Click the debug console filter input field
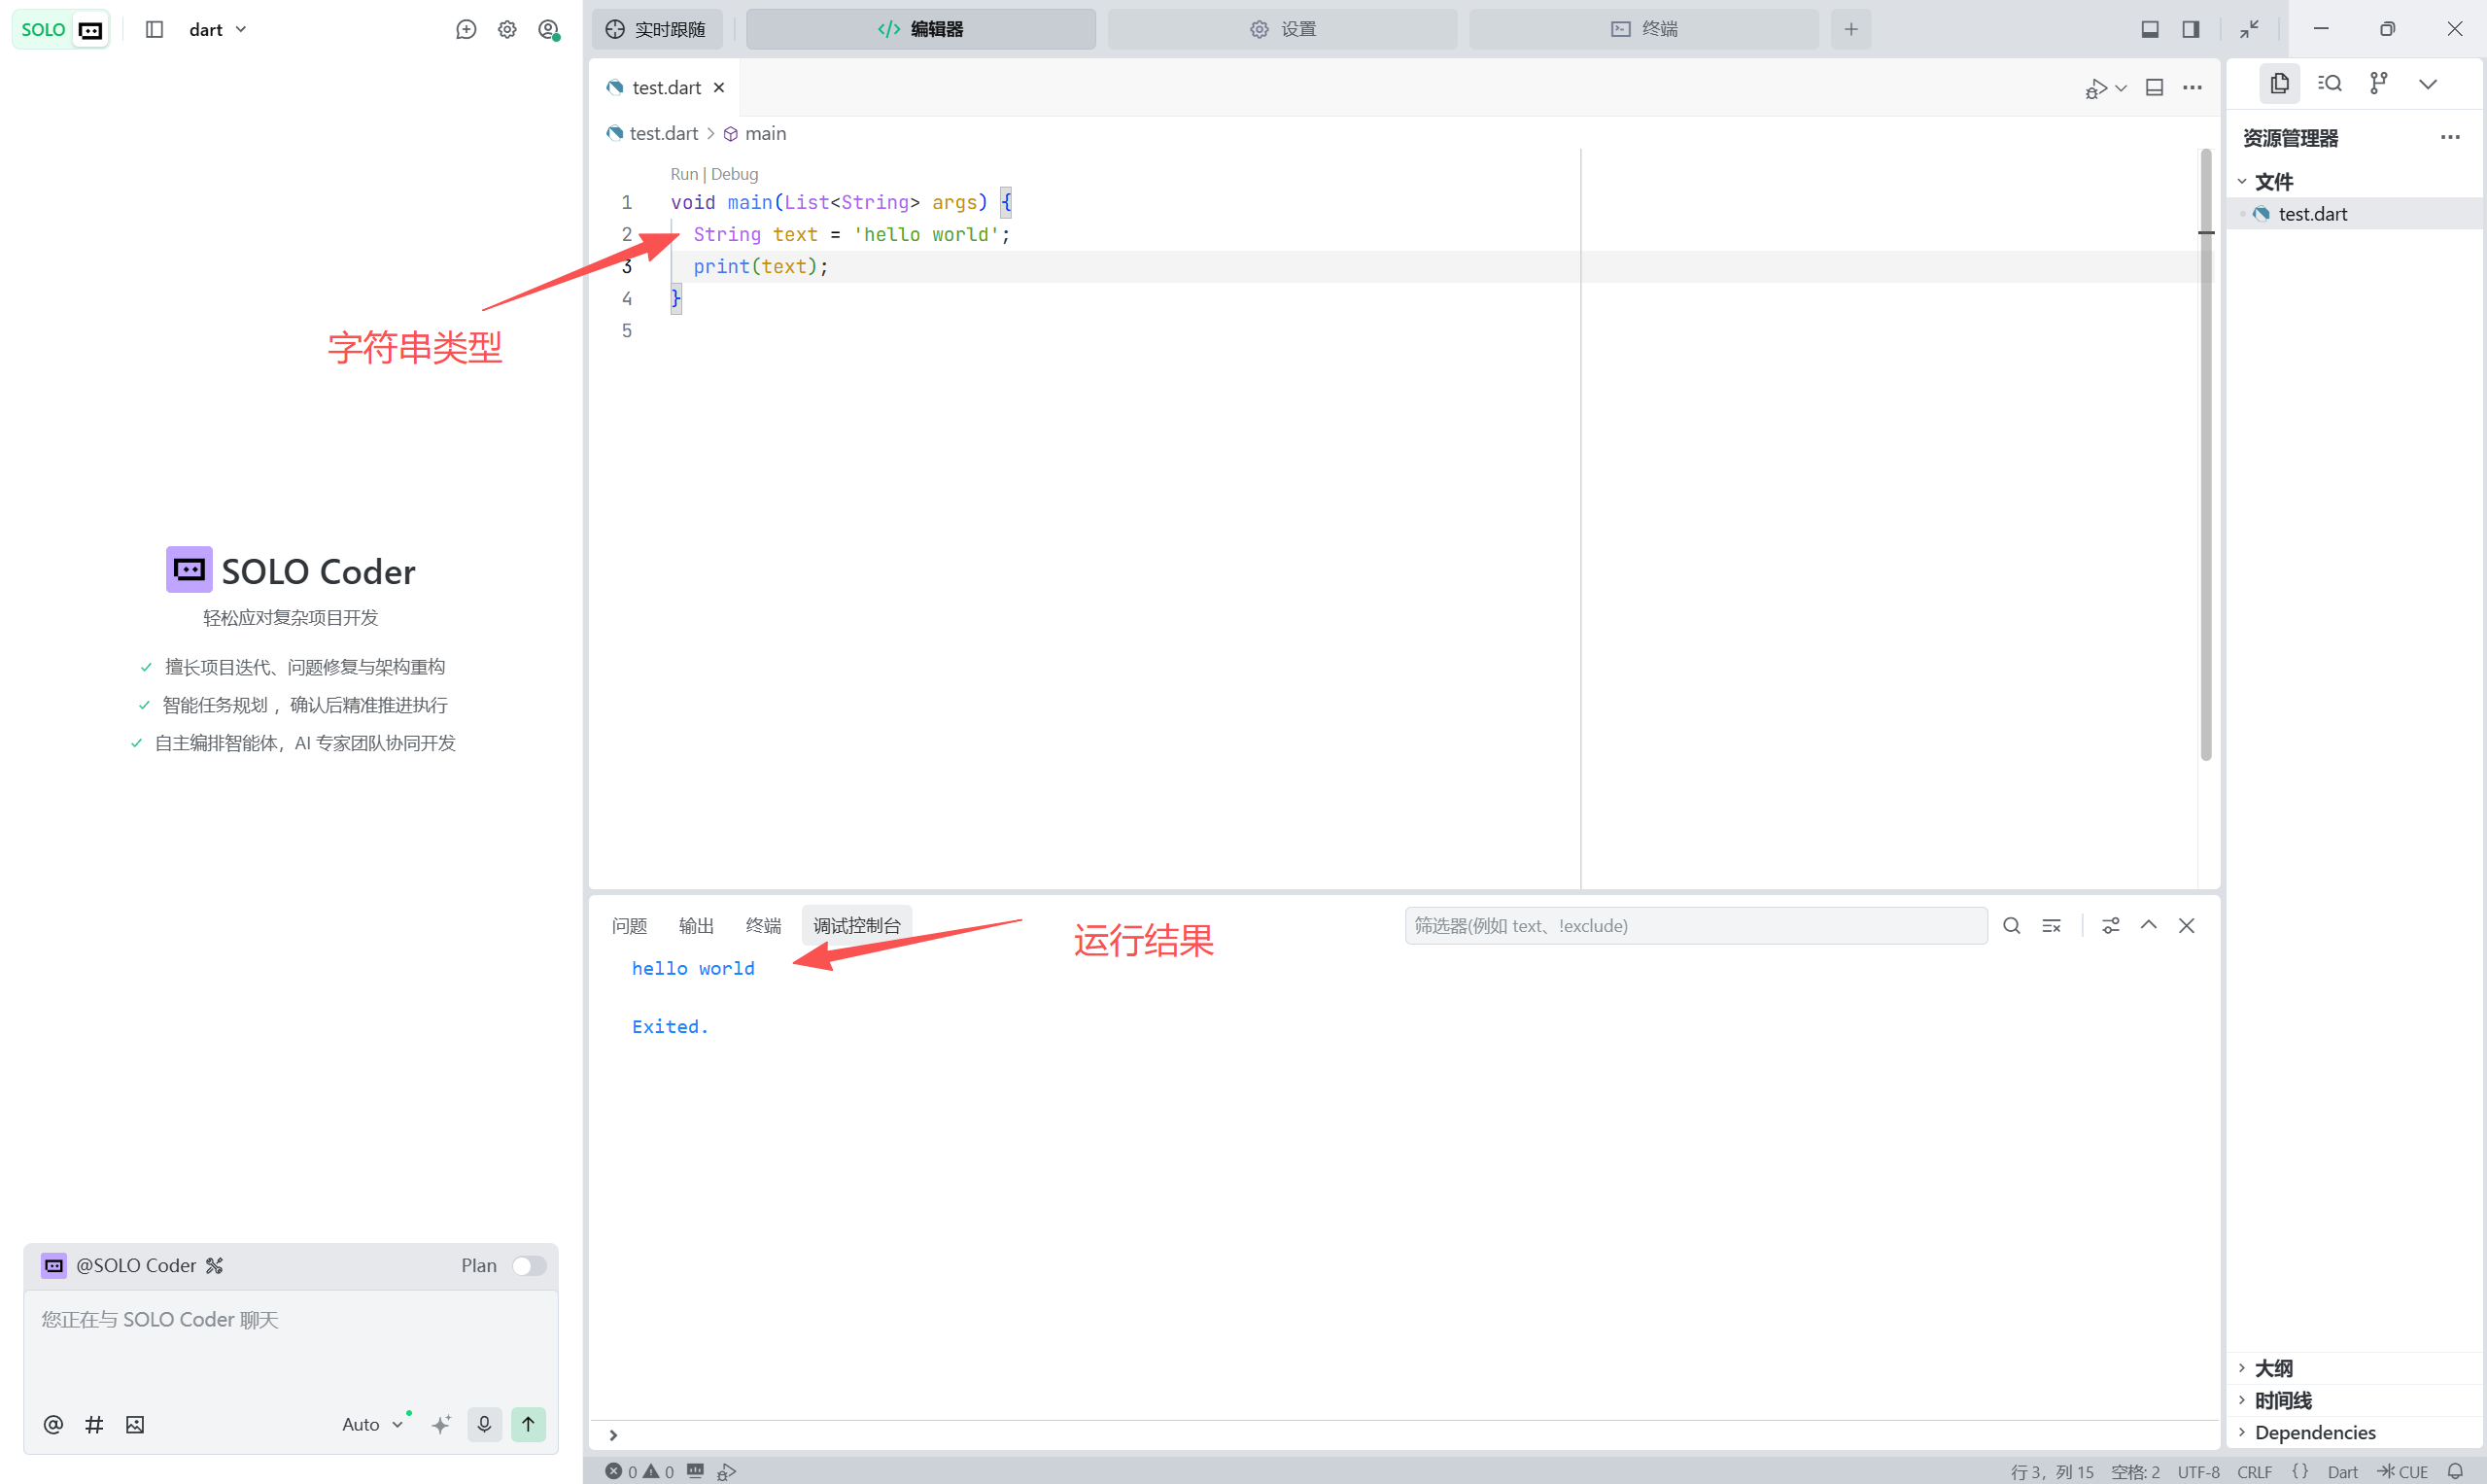2487x1484 pixels. click(1694, 925)
